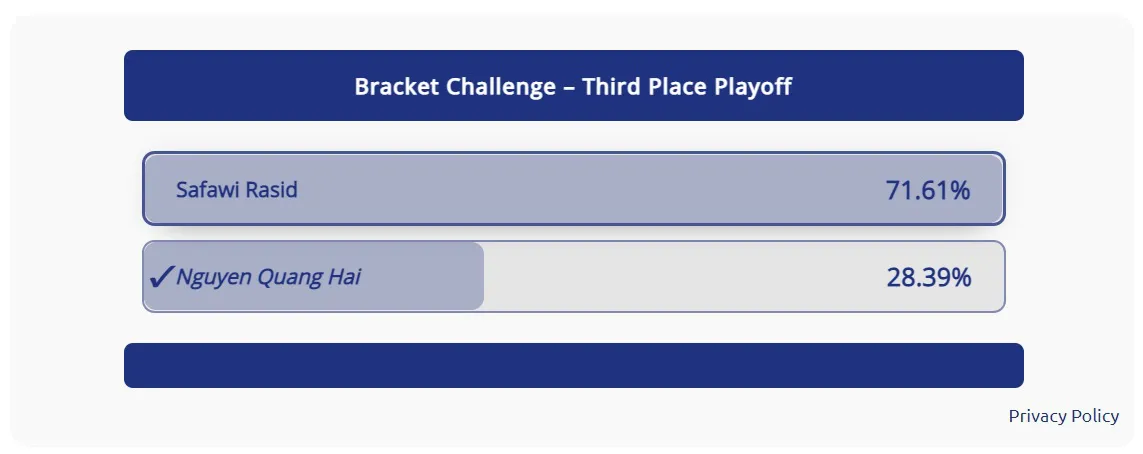Click the filled portion of Nguyen's result bar
The width and height of the screenshot is (1143, 454).
[x=314, y=276]
